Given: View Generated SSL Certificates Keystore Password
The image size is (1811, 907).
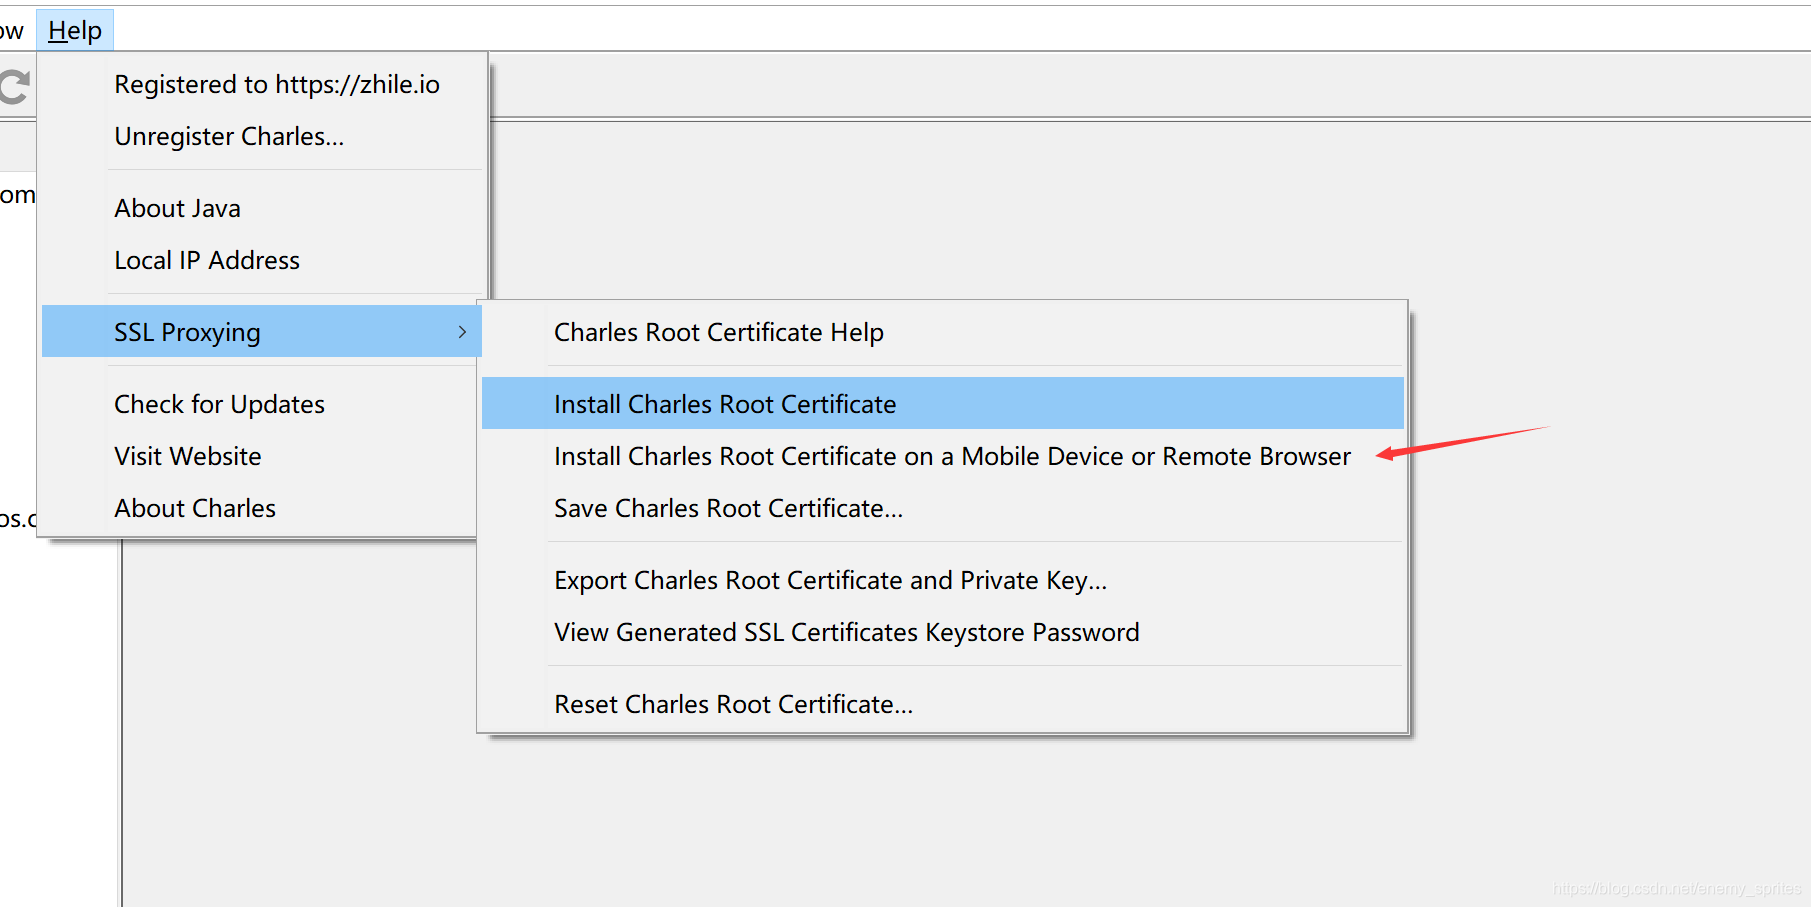Looking at the screenshot, I should click(943, 633).
